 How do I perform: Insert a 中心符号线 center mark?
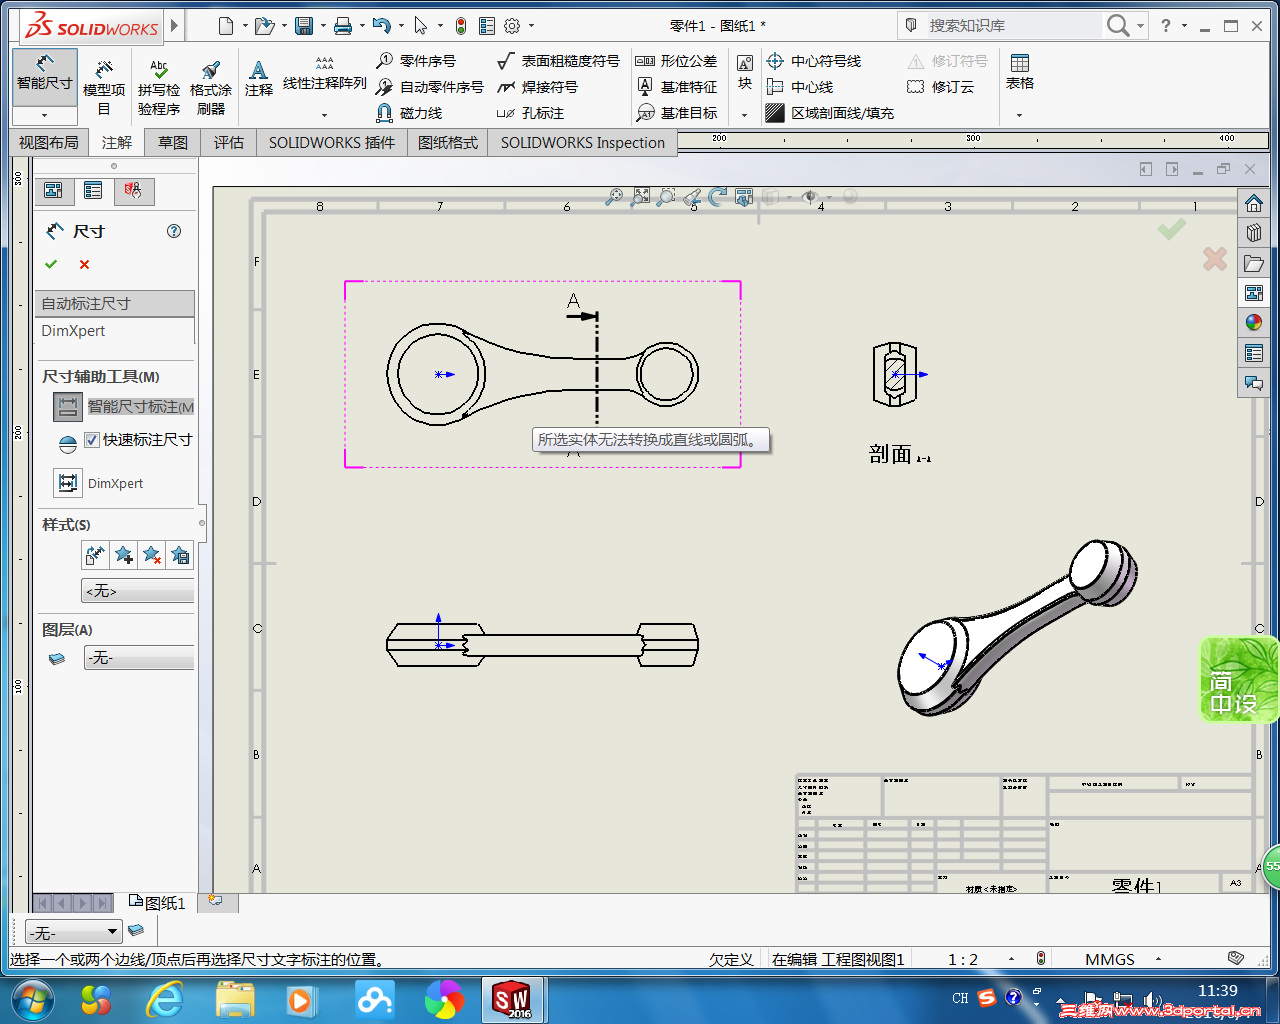click(813, 61)
